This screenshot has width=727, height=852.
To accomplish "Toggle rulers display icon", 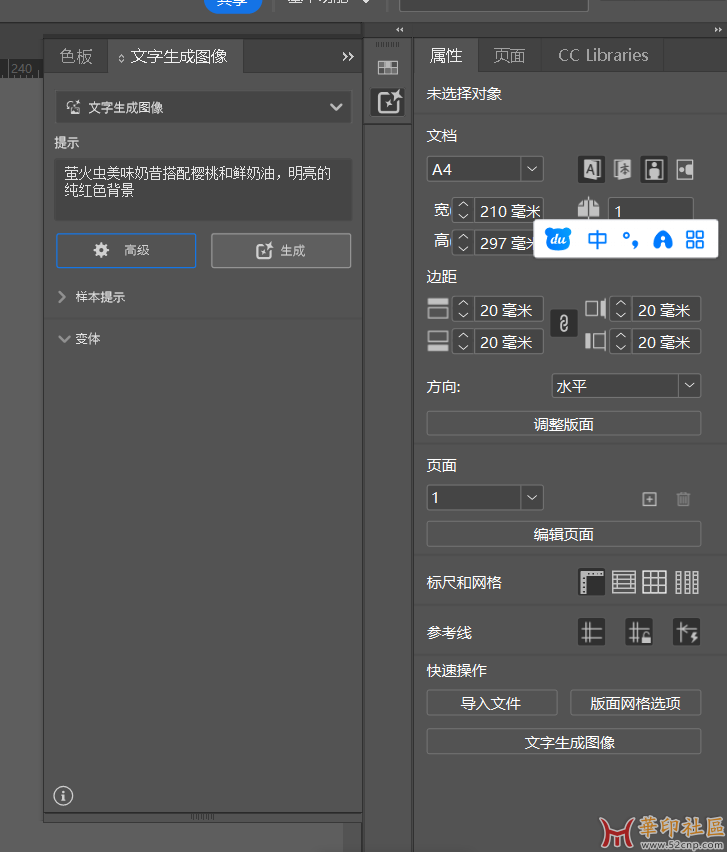I will point(591,582).
